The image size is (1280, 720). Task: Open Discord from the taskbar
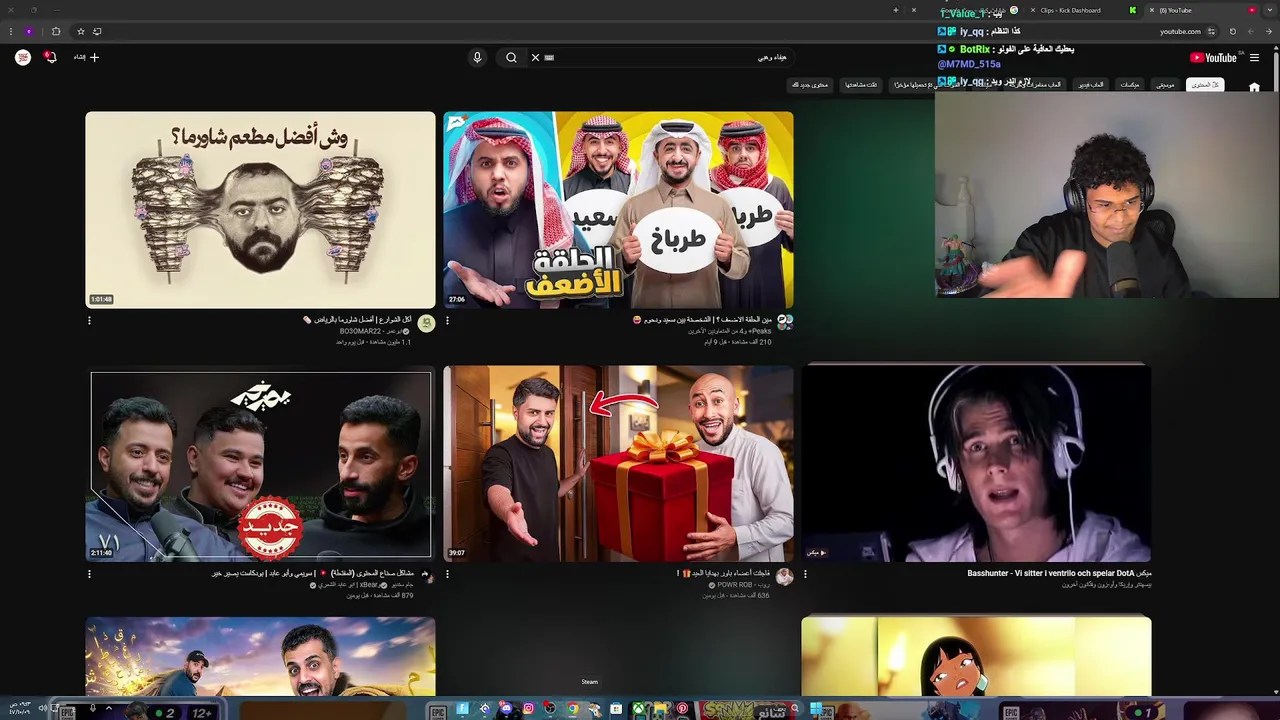click(507, 709)
